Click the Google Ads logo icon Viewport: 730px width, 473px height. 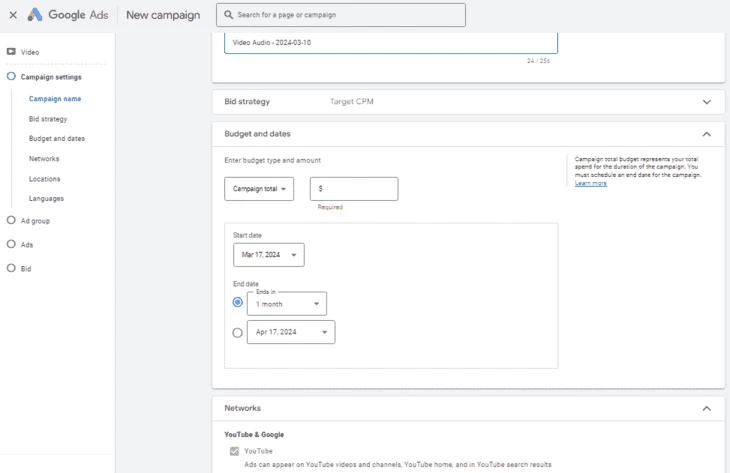tap(35, 14)
